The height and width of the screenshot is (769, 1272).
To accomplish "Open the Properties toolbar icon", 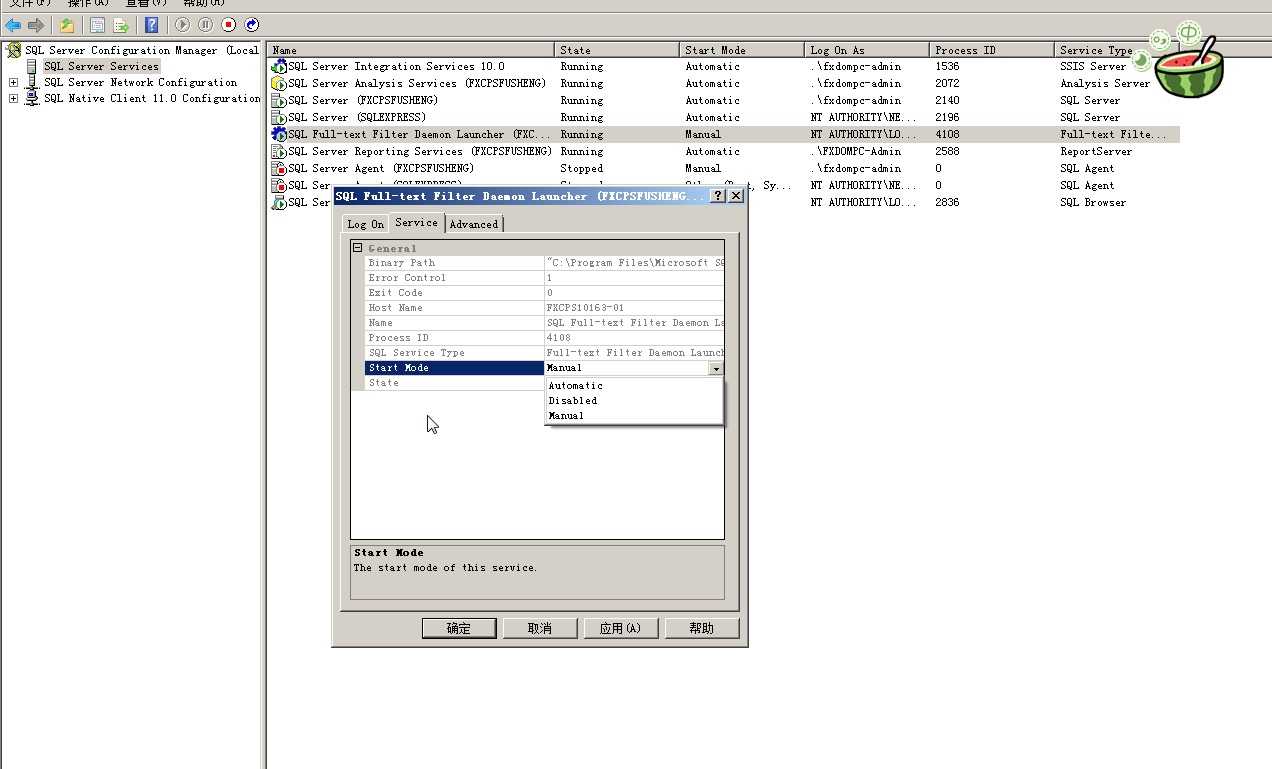I will (x=97, y=25).
